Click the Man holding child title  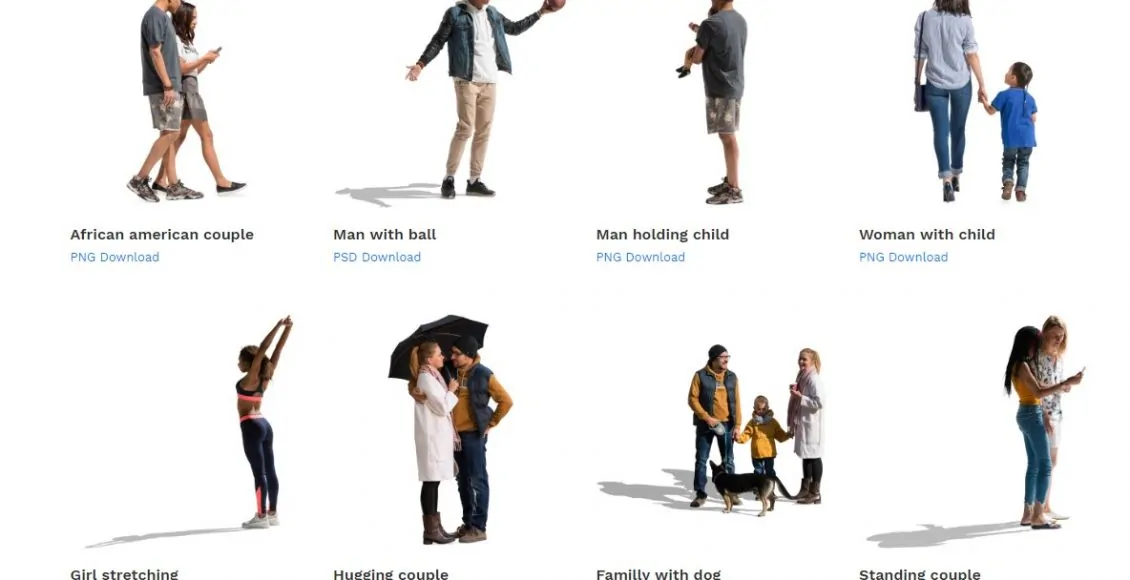click(x=663, y=234)
